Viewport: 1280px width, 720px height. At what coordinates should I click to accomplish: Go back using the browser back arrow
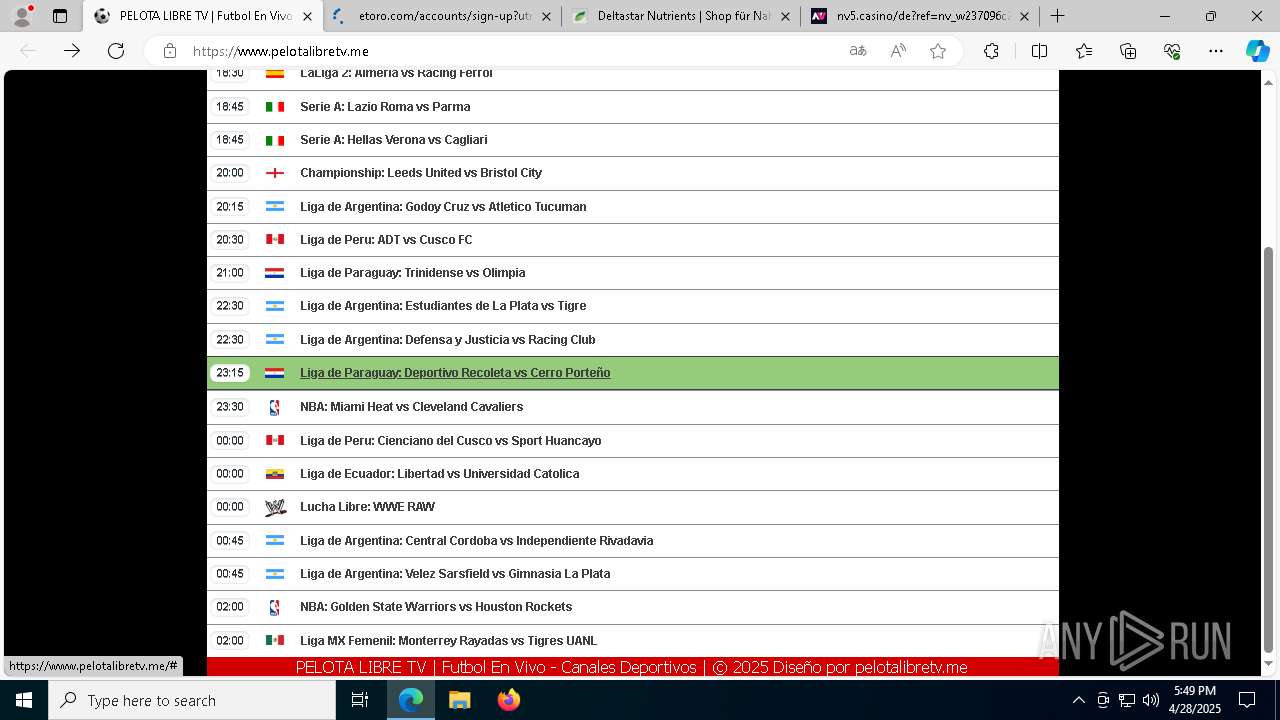tap(28, 51)
